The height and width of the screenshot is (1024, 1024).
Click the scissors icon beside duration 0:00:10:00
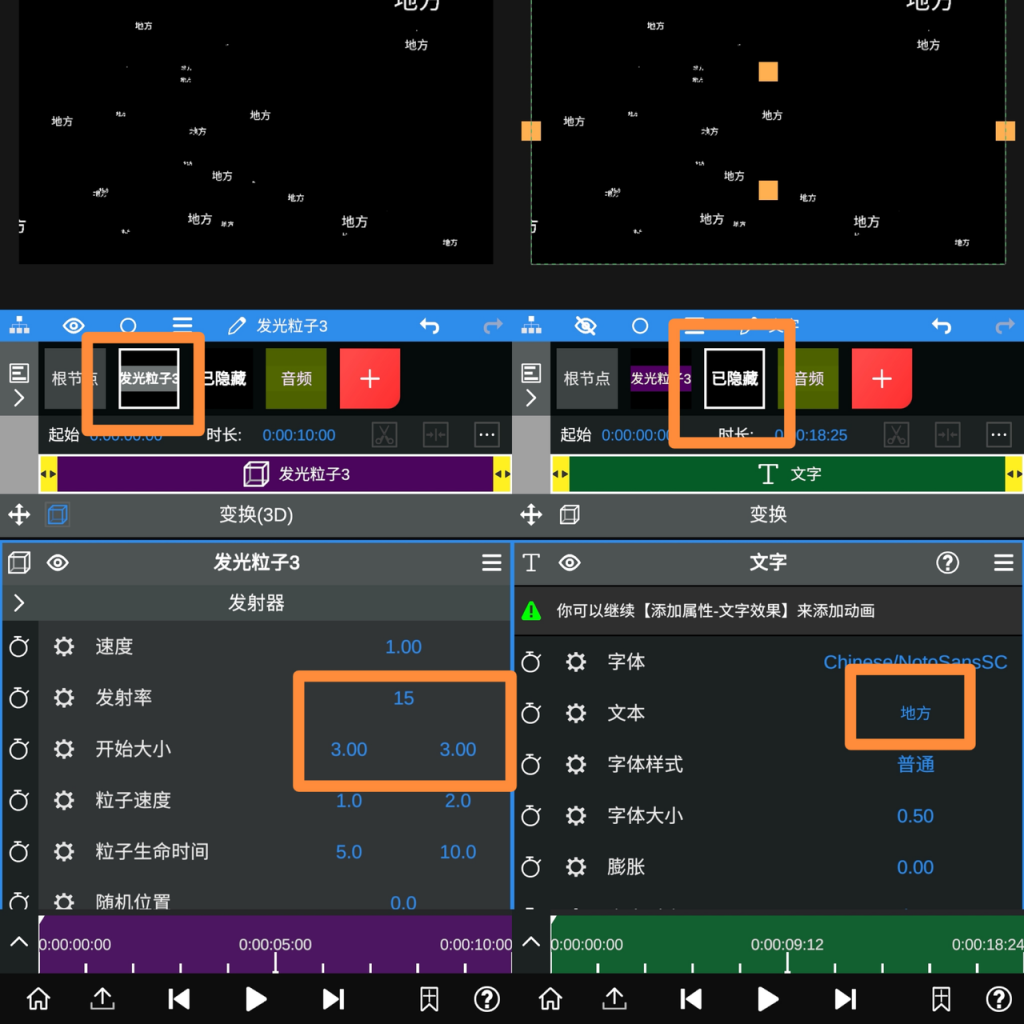click(x=384, y=435)
